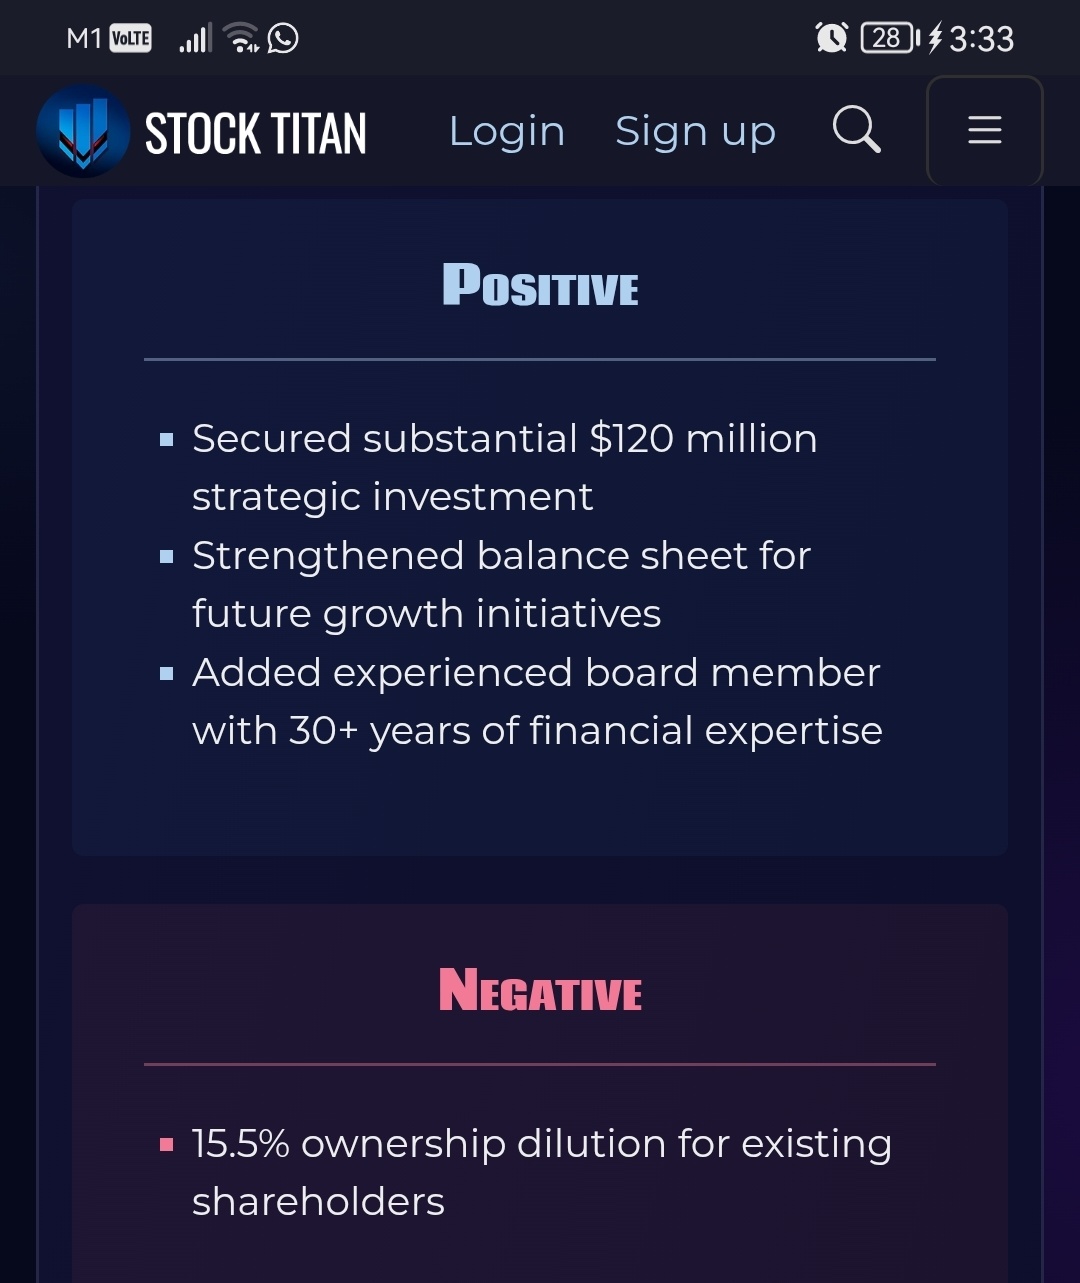1080x1283 pixels.
Task: Open the hamburger menu button
Action: click(x=985, y=130)
